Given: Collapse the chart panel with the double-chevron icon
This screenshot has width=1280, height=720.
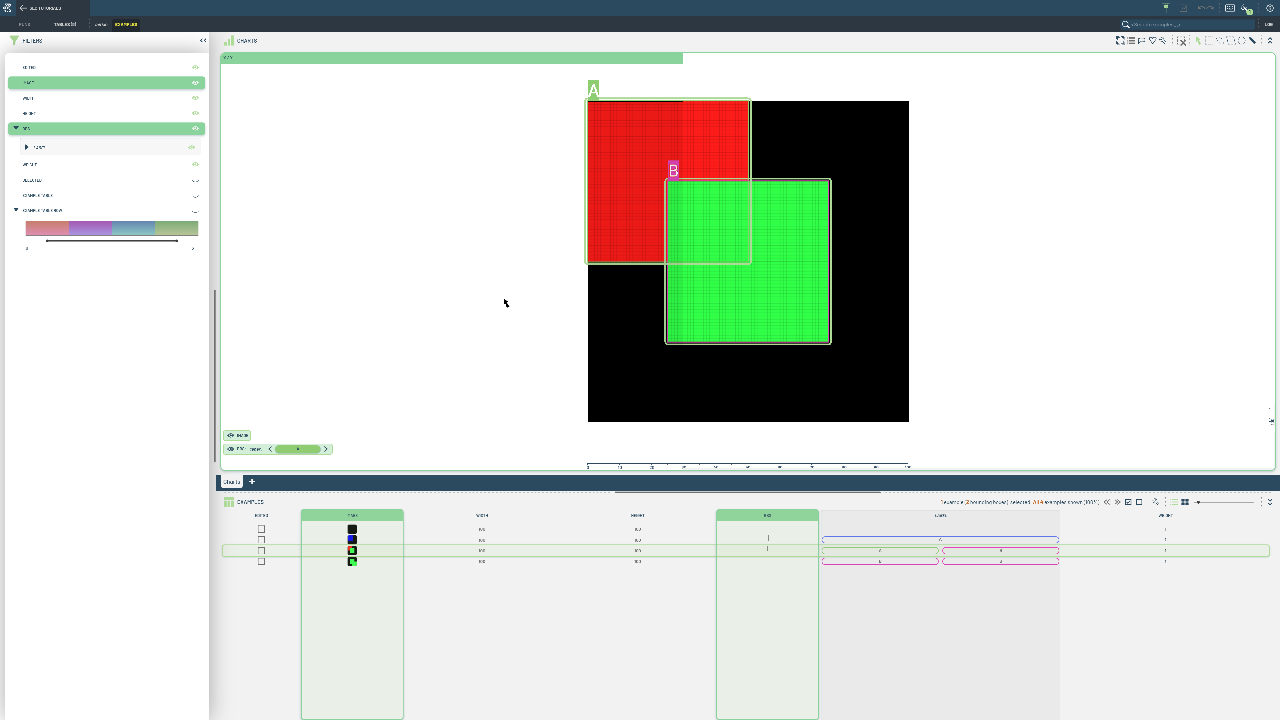Looking at the screenshot, I should click(1270, 41).
